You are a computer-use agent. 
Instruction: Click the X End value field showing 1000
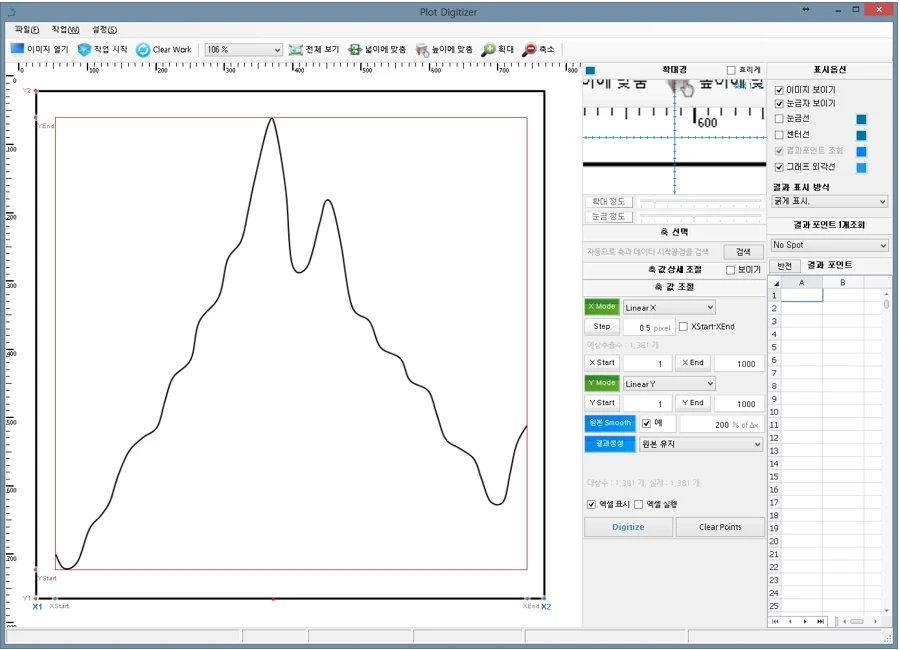pos(739,363)
